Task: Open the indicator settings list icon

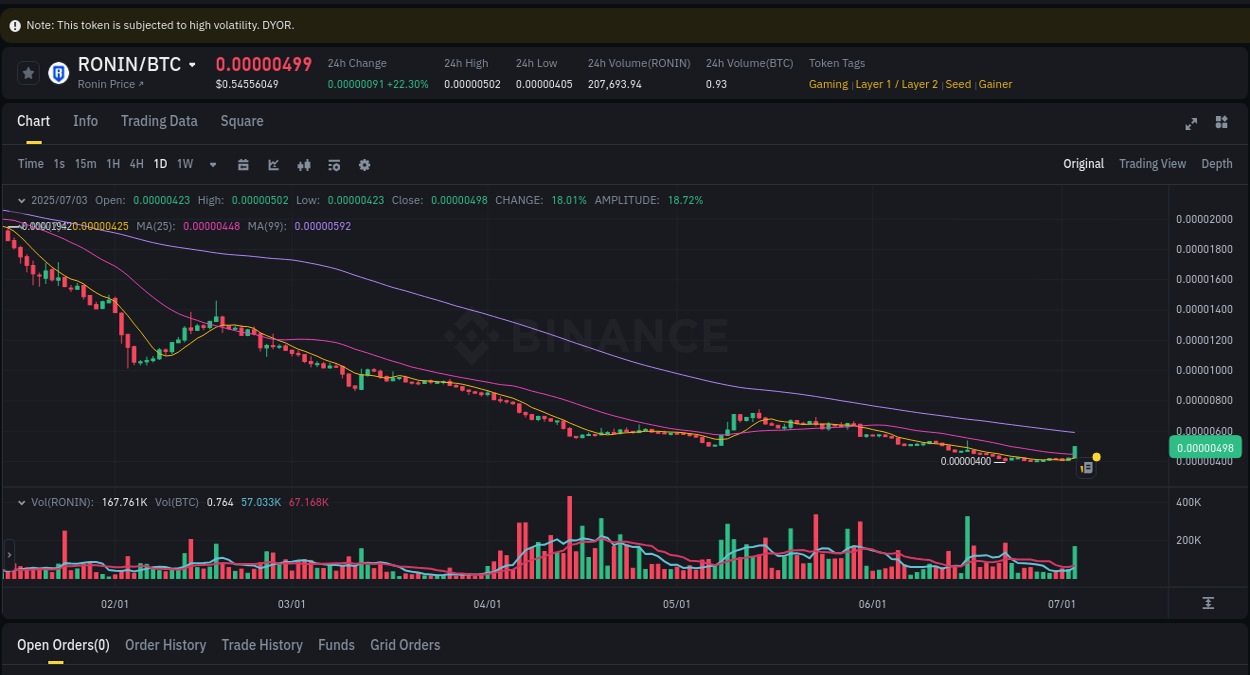Action: point(334,164)
